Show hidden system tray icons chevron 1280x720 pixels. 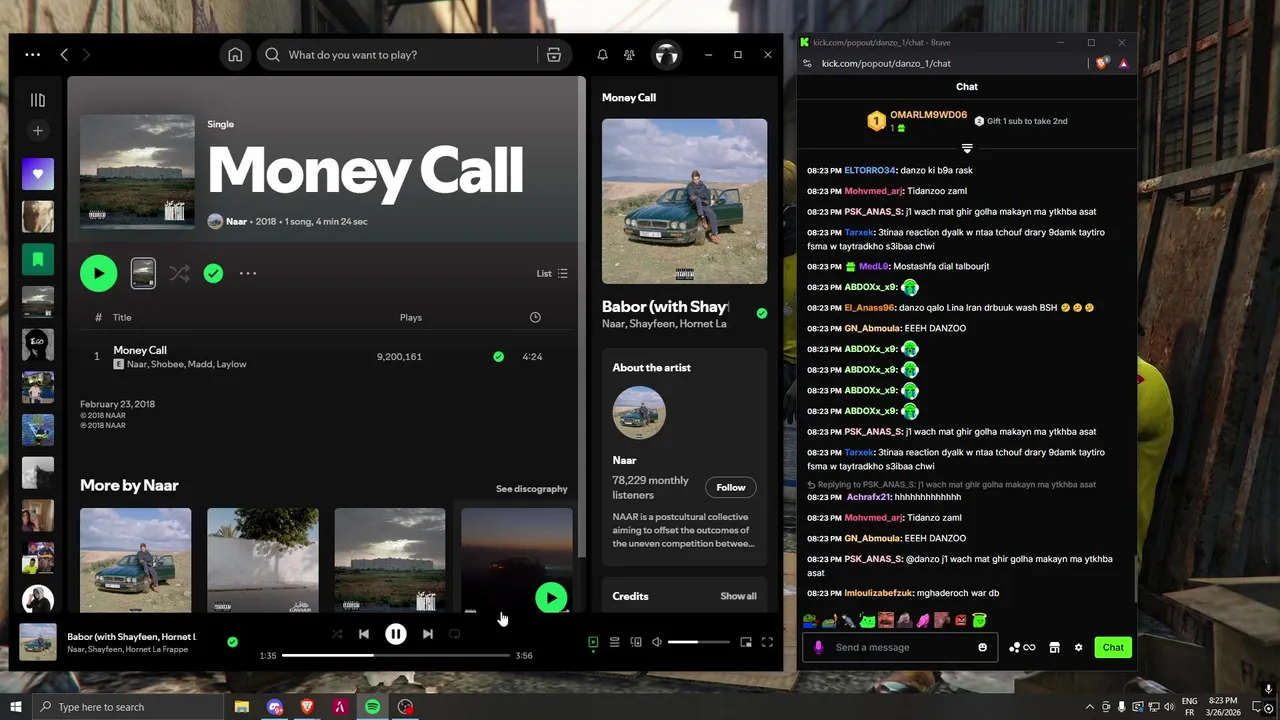(1090, 707)
